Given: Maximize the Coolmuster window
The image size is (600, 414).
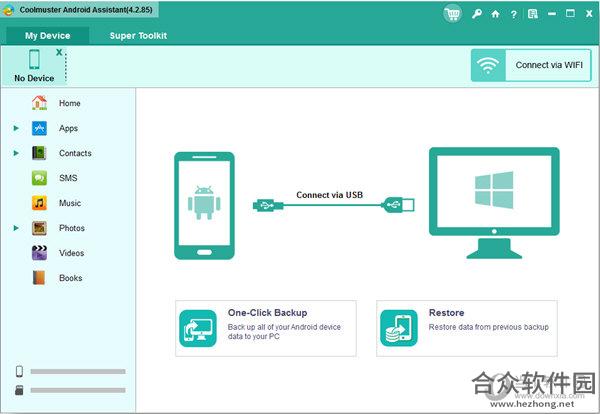Looking at the screenshot, I should tap(570, 14).
